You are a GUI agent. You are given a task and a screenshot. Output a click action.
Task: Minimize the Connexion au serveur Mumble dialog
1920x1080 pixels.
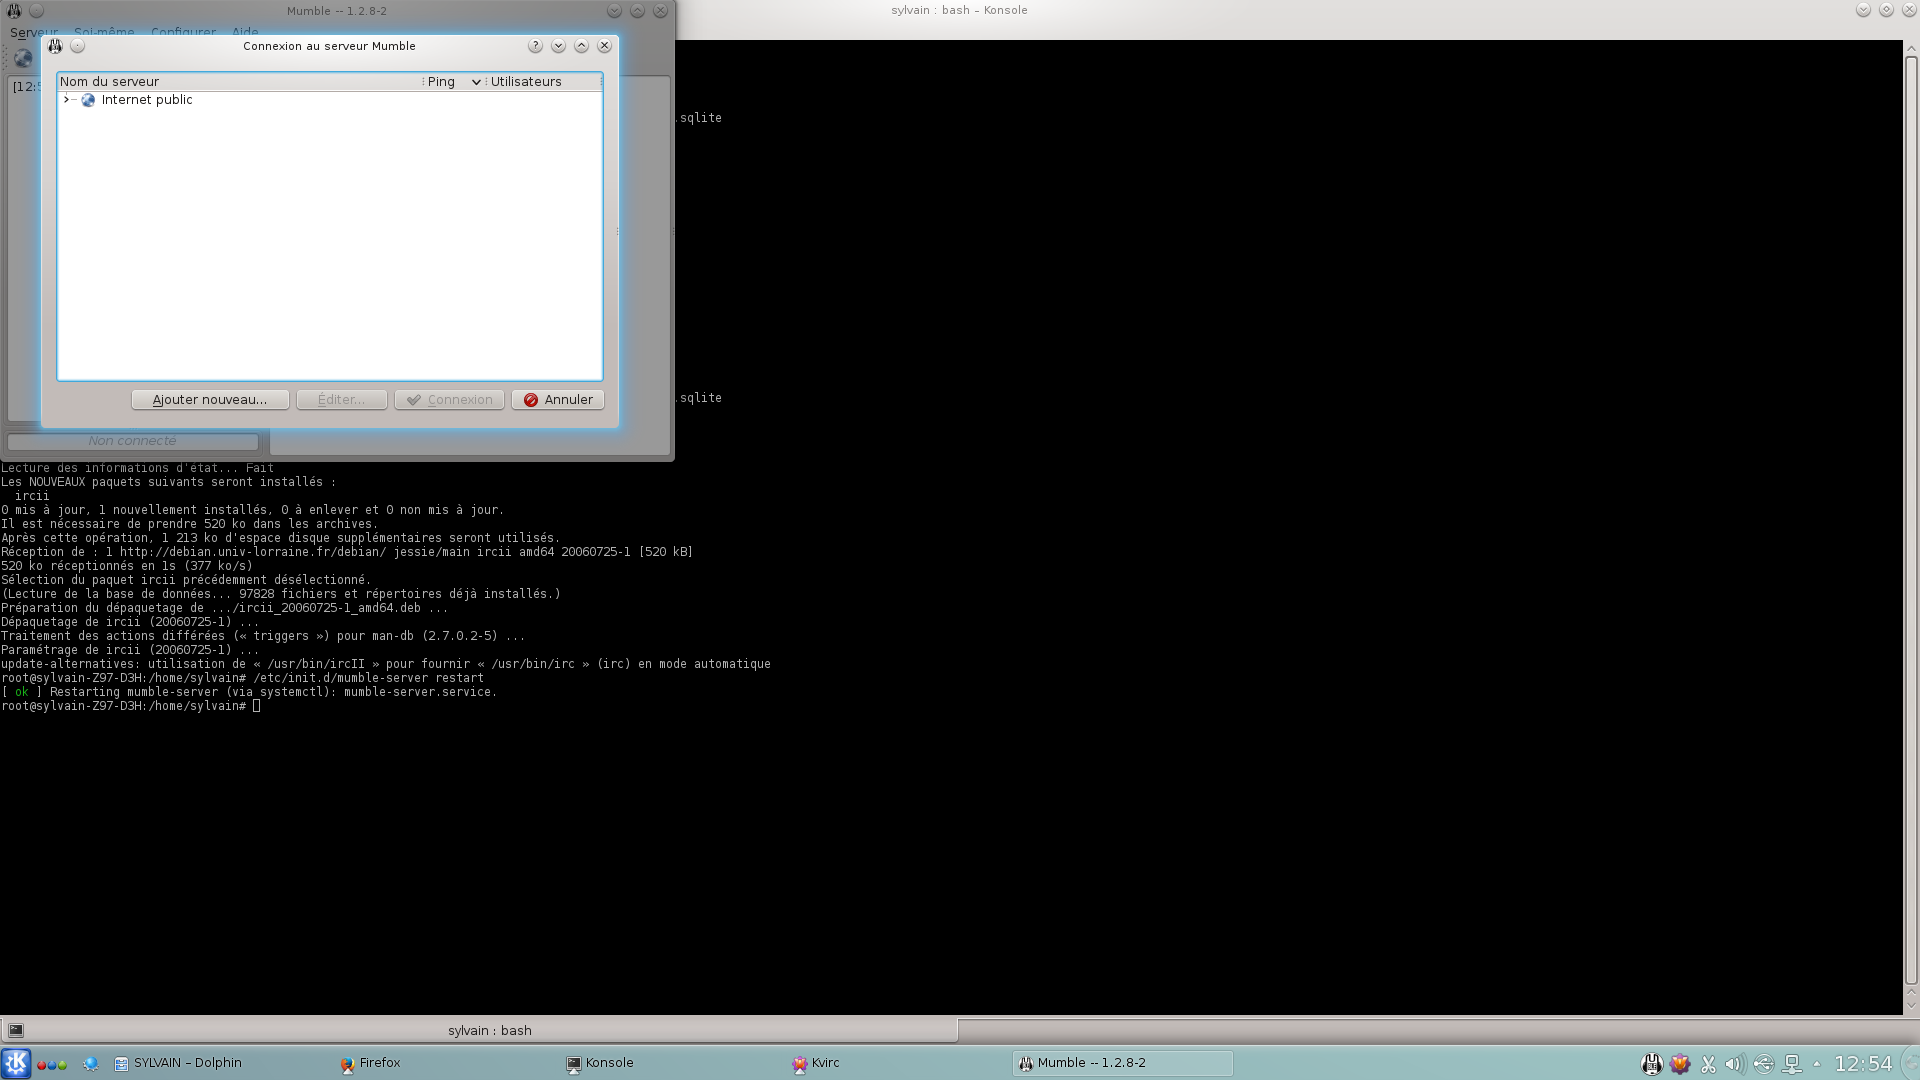coord(558,46)
